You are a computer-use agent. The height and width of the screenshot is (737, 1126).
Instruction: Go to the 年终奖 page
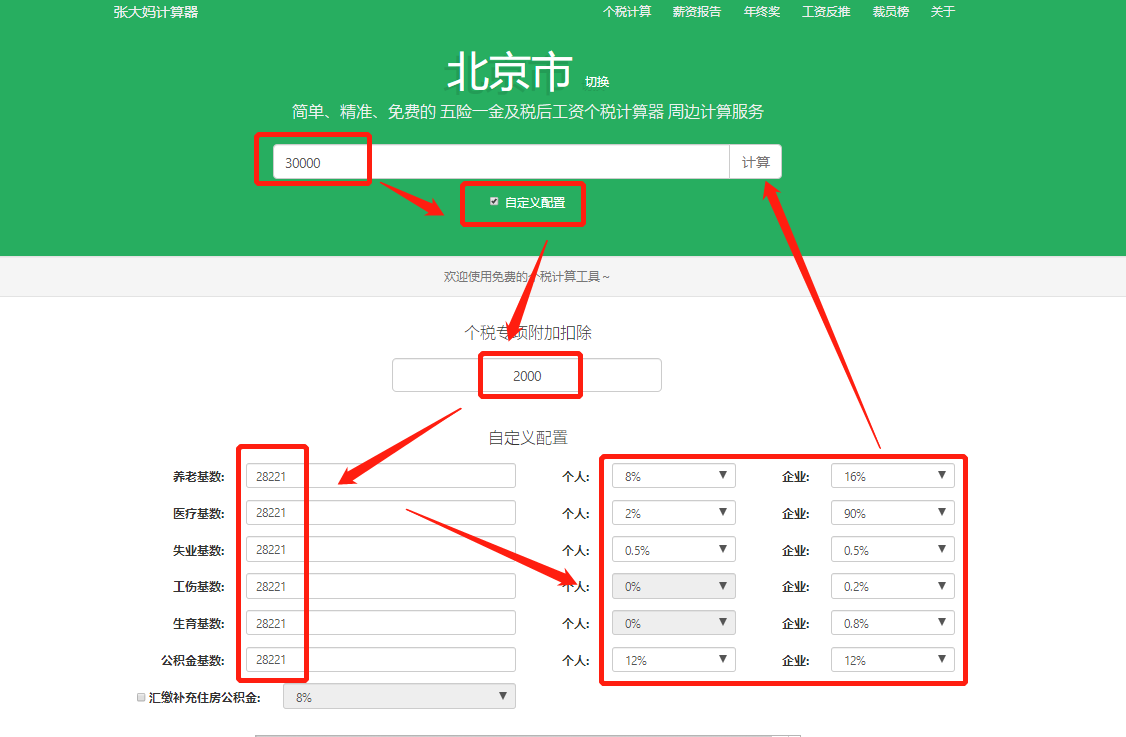point(762,11)
